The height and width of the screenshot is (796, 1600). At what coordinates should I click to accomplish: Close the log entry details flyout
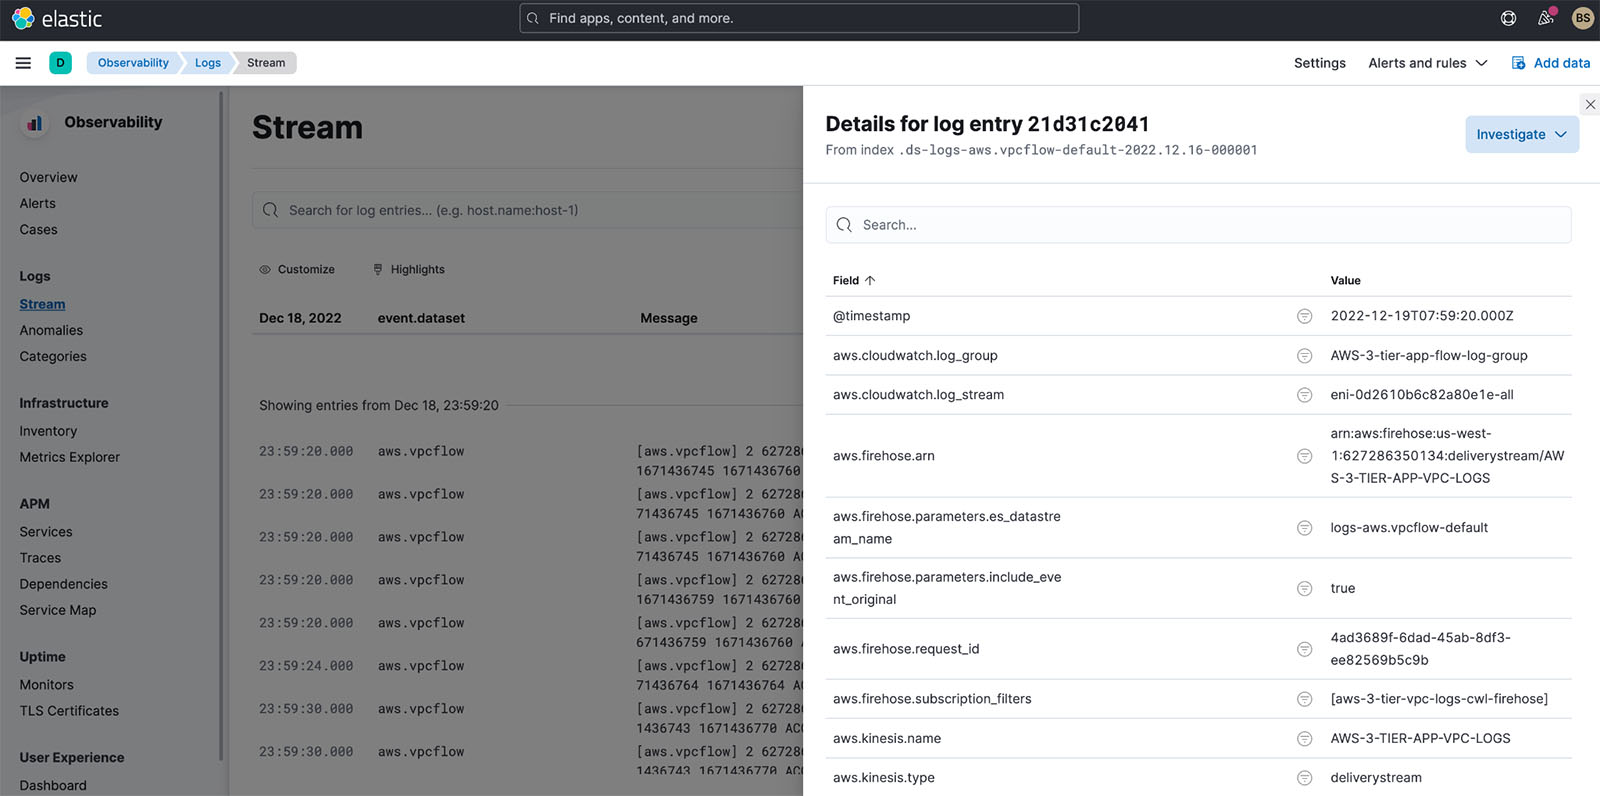pyautogui.click(x=1590, y=104)
